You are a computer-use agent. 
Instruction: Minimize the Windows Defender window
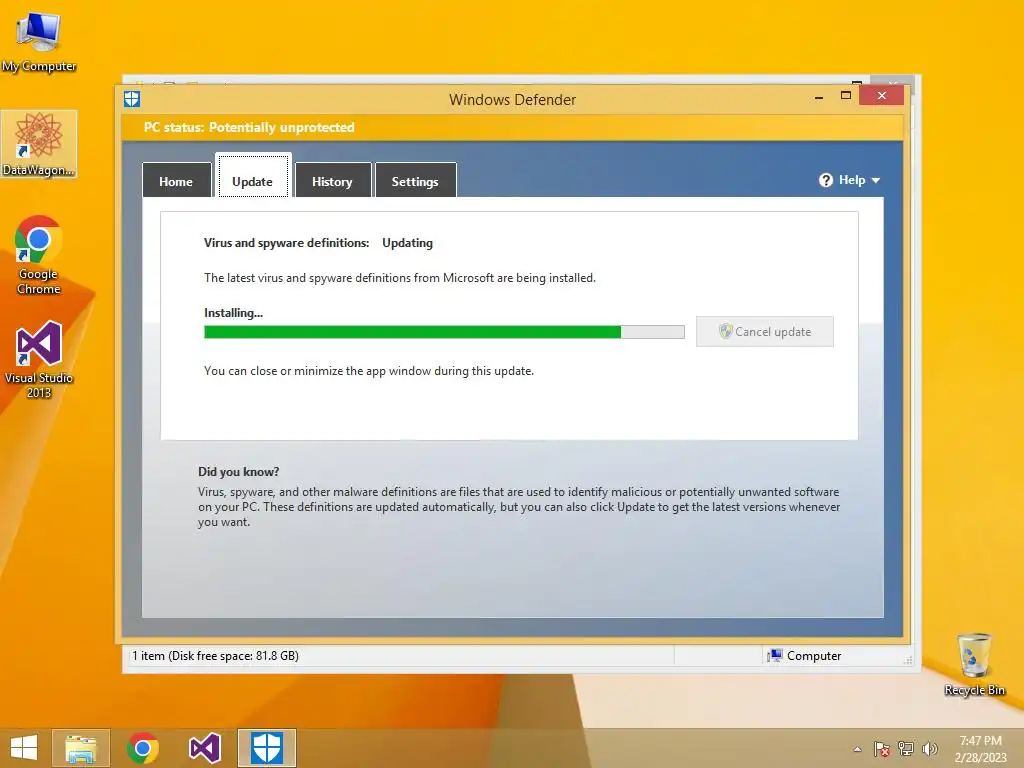[819, 97]
